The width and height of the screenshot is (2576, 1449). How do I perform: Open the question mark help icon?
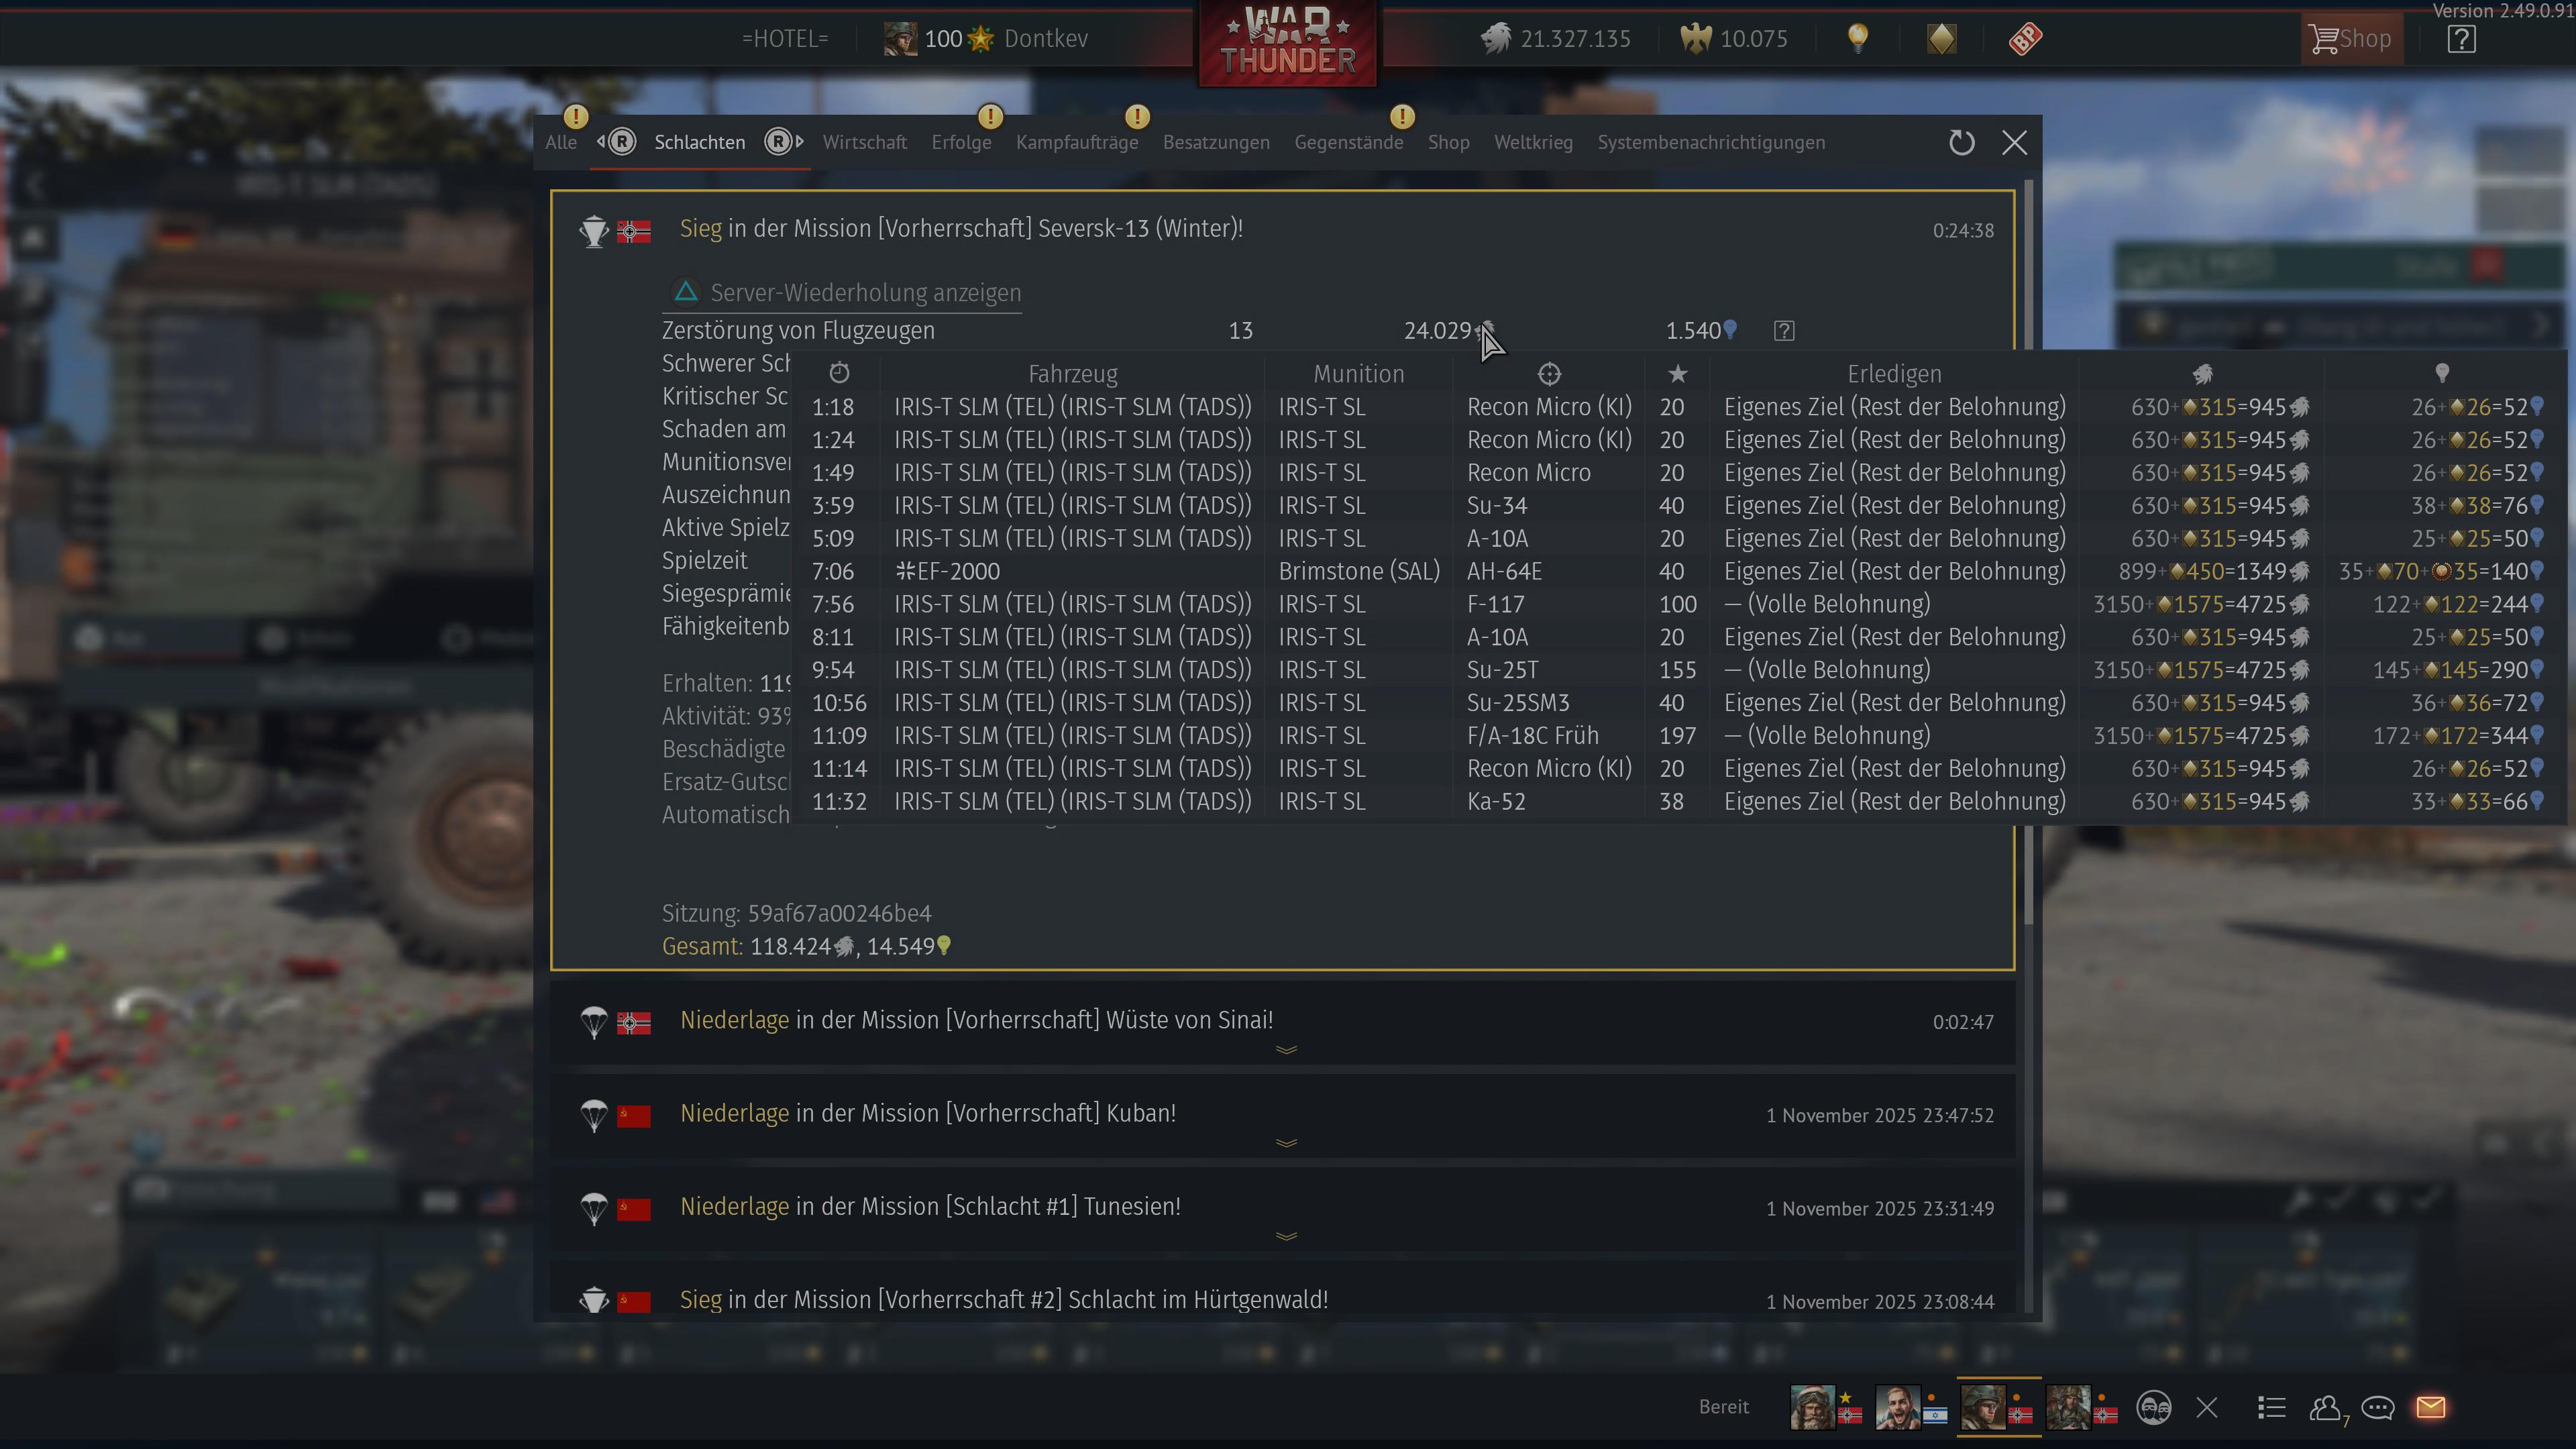[2461, 39]
